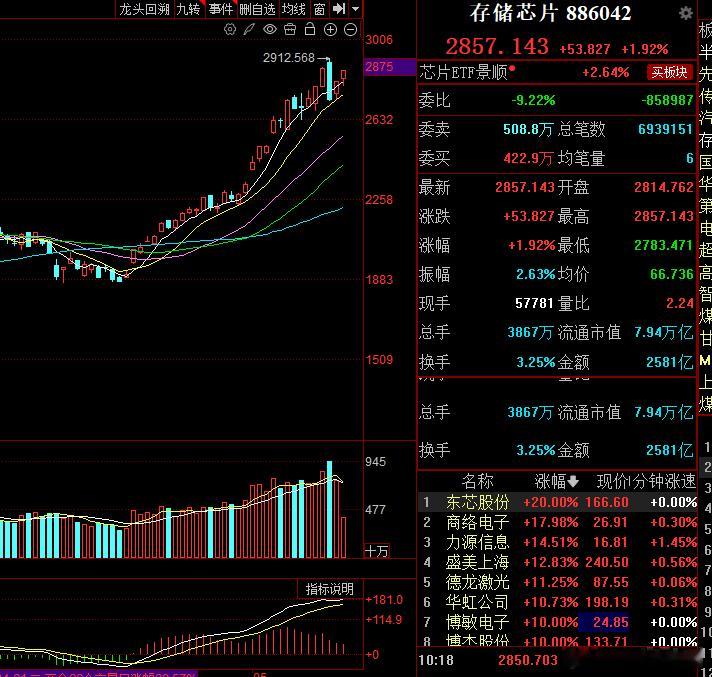
Task: Click the +181.0 MACD axis label
Action: click(384, 600)
